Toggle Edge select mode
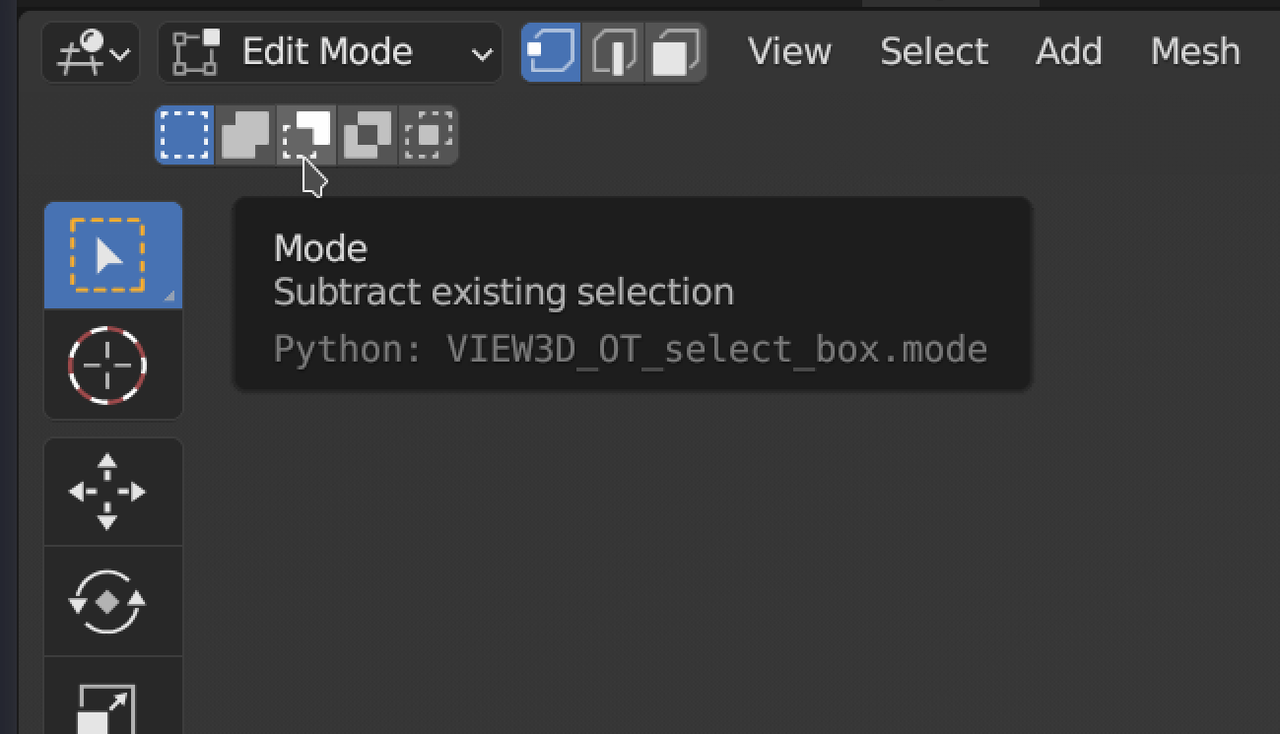 [613, 51]
